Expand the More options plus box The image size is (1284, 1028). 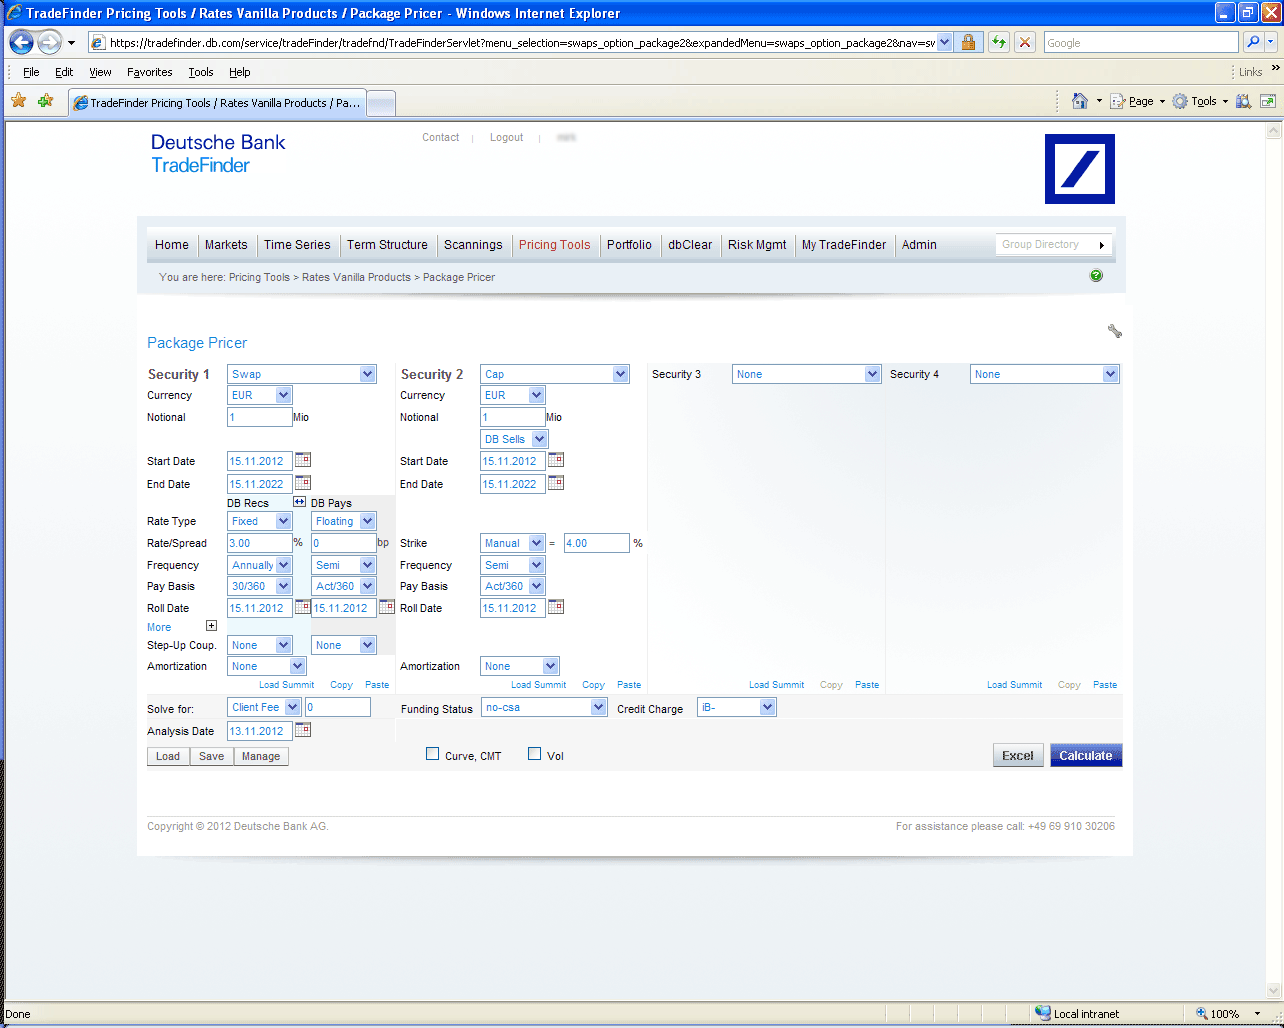211,626
